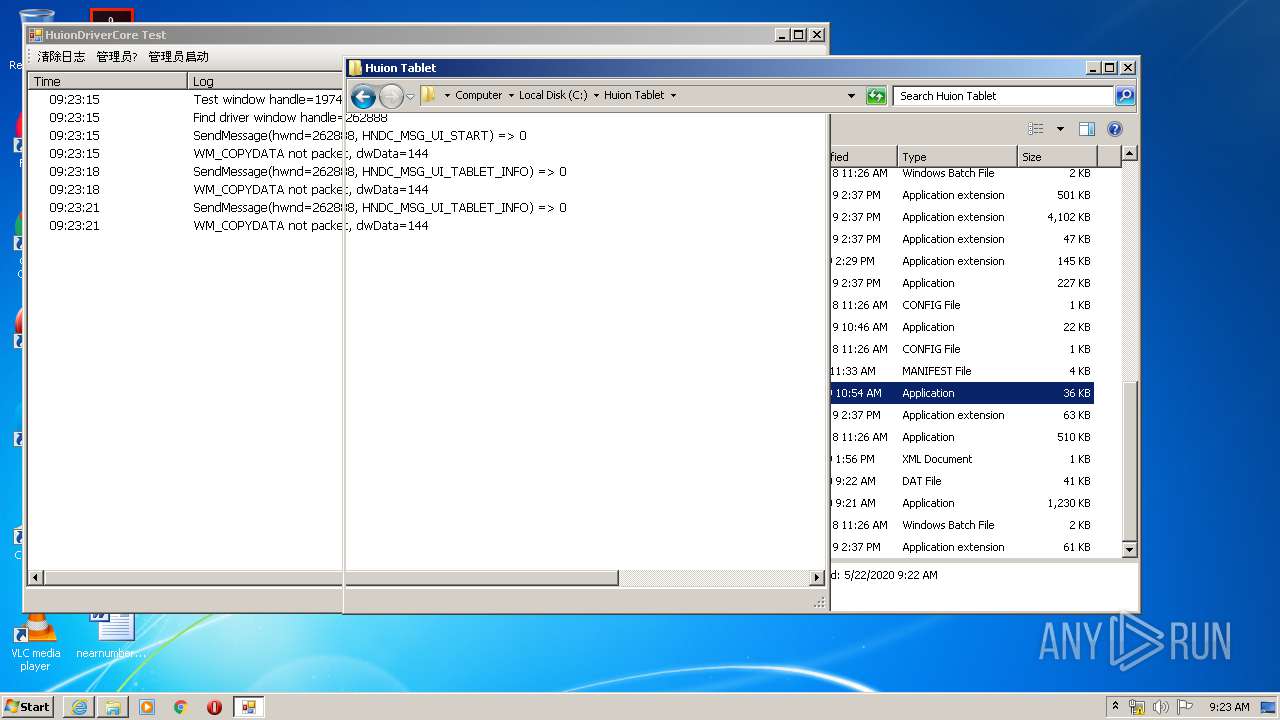The height and width of the screenshot is (720, 1280).
Task: Switch to HuionDriverCore Test taskbar button
Action: click(x=249, y=707)
